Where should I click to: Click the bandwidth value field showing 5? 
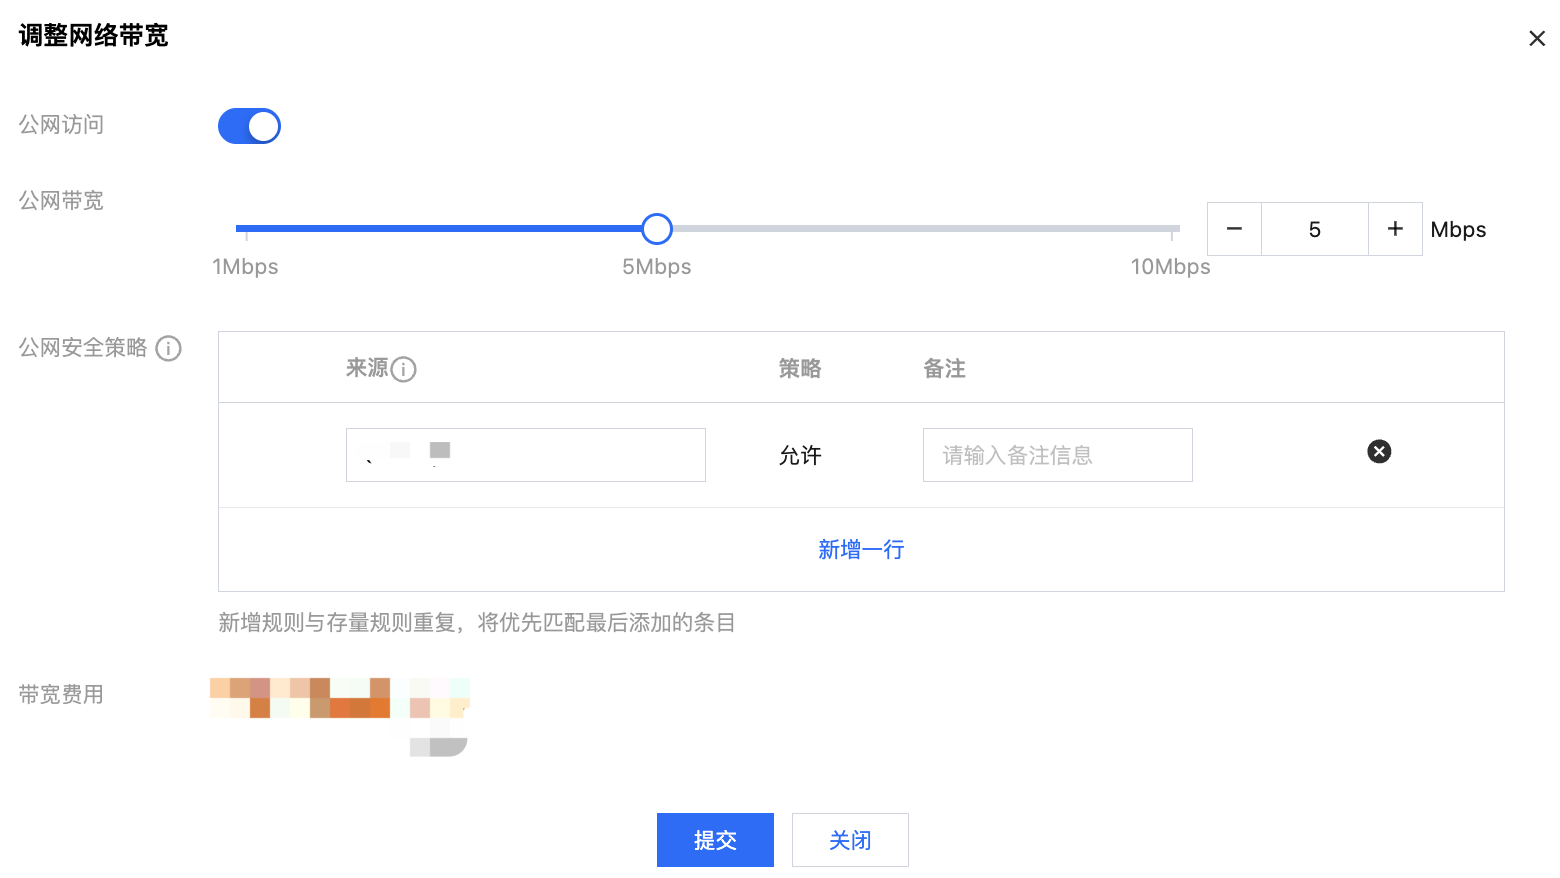pos(1315,229)
